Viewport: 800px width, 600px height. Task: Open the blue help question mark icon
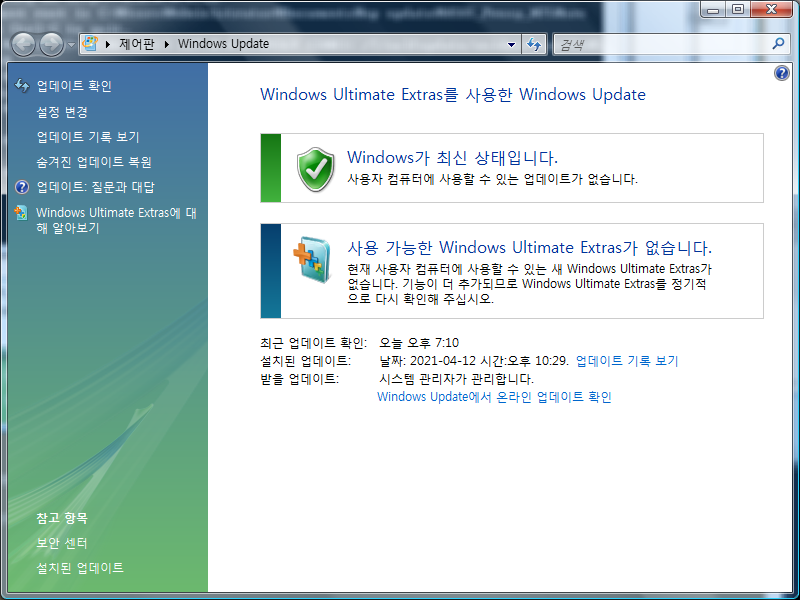(x=782, y=73)
